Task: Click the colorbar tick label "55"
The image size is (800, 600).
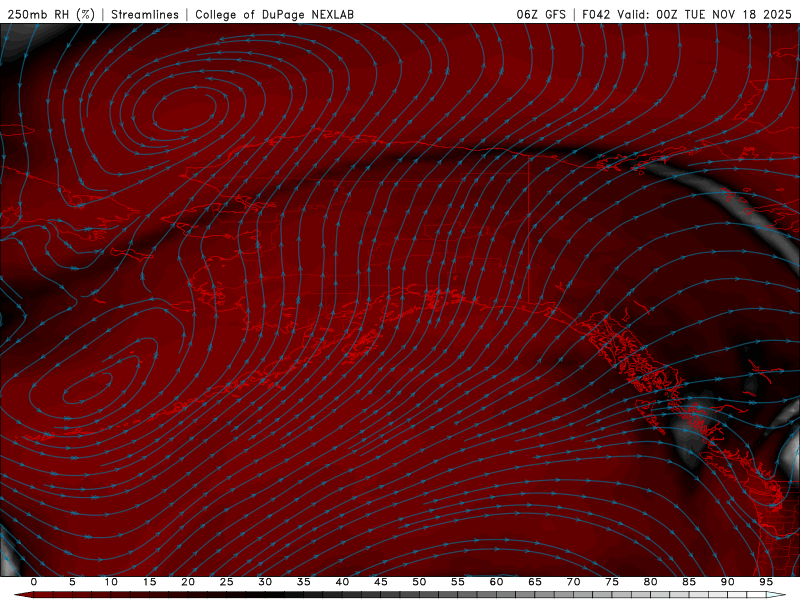Action: pyautogui.click(x=458, y=582)
